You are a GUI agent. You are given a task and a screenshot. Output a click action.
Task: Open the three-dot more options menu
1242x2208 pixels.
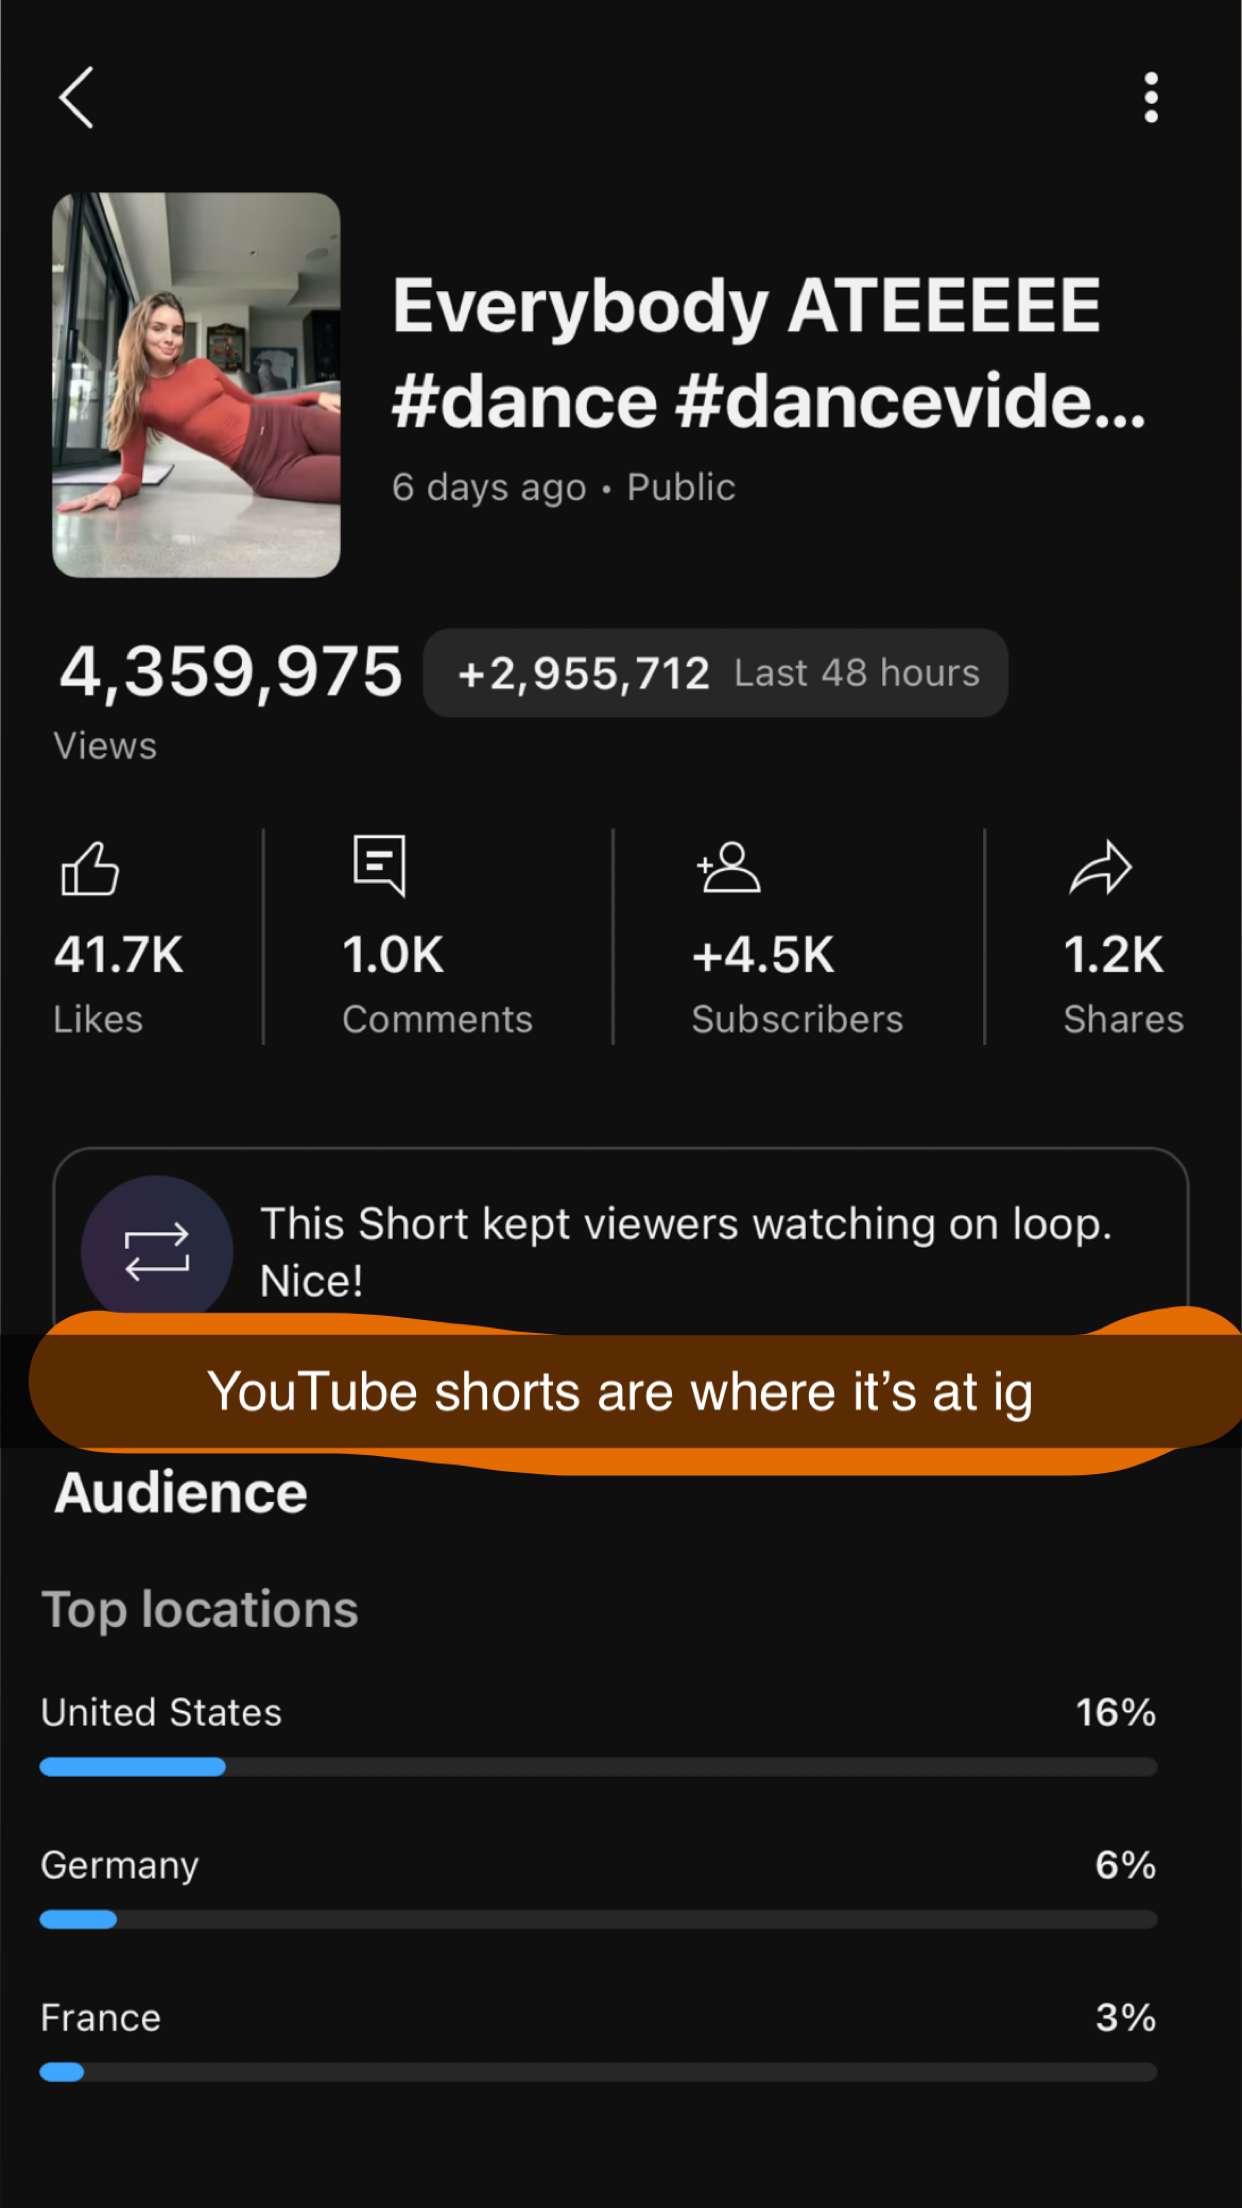[x=1151, y=97]
